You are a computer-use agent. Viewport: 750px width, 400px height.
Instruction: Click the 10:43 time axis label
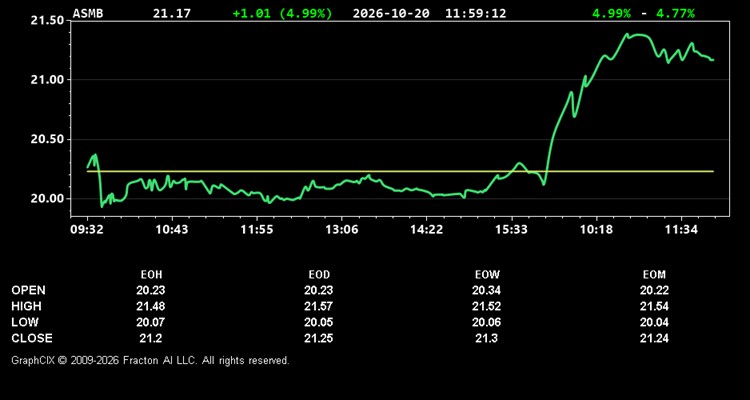[172, 230]
